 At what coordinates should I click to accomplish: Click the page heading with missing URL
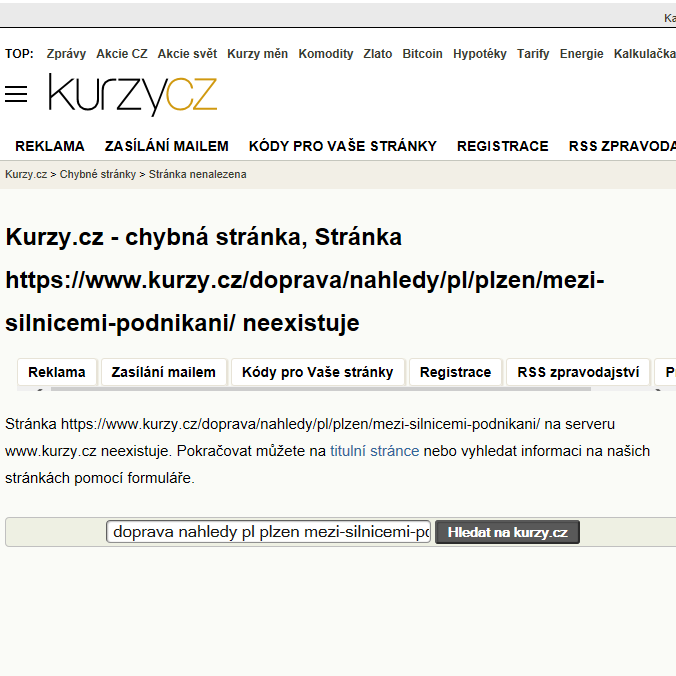[x=305, y=280]
